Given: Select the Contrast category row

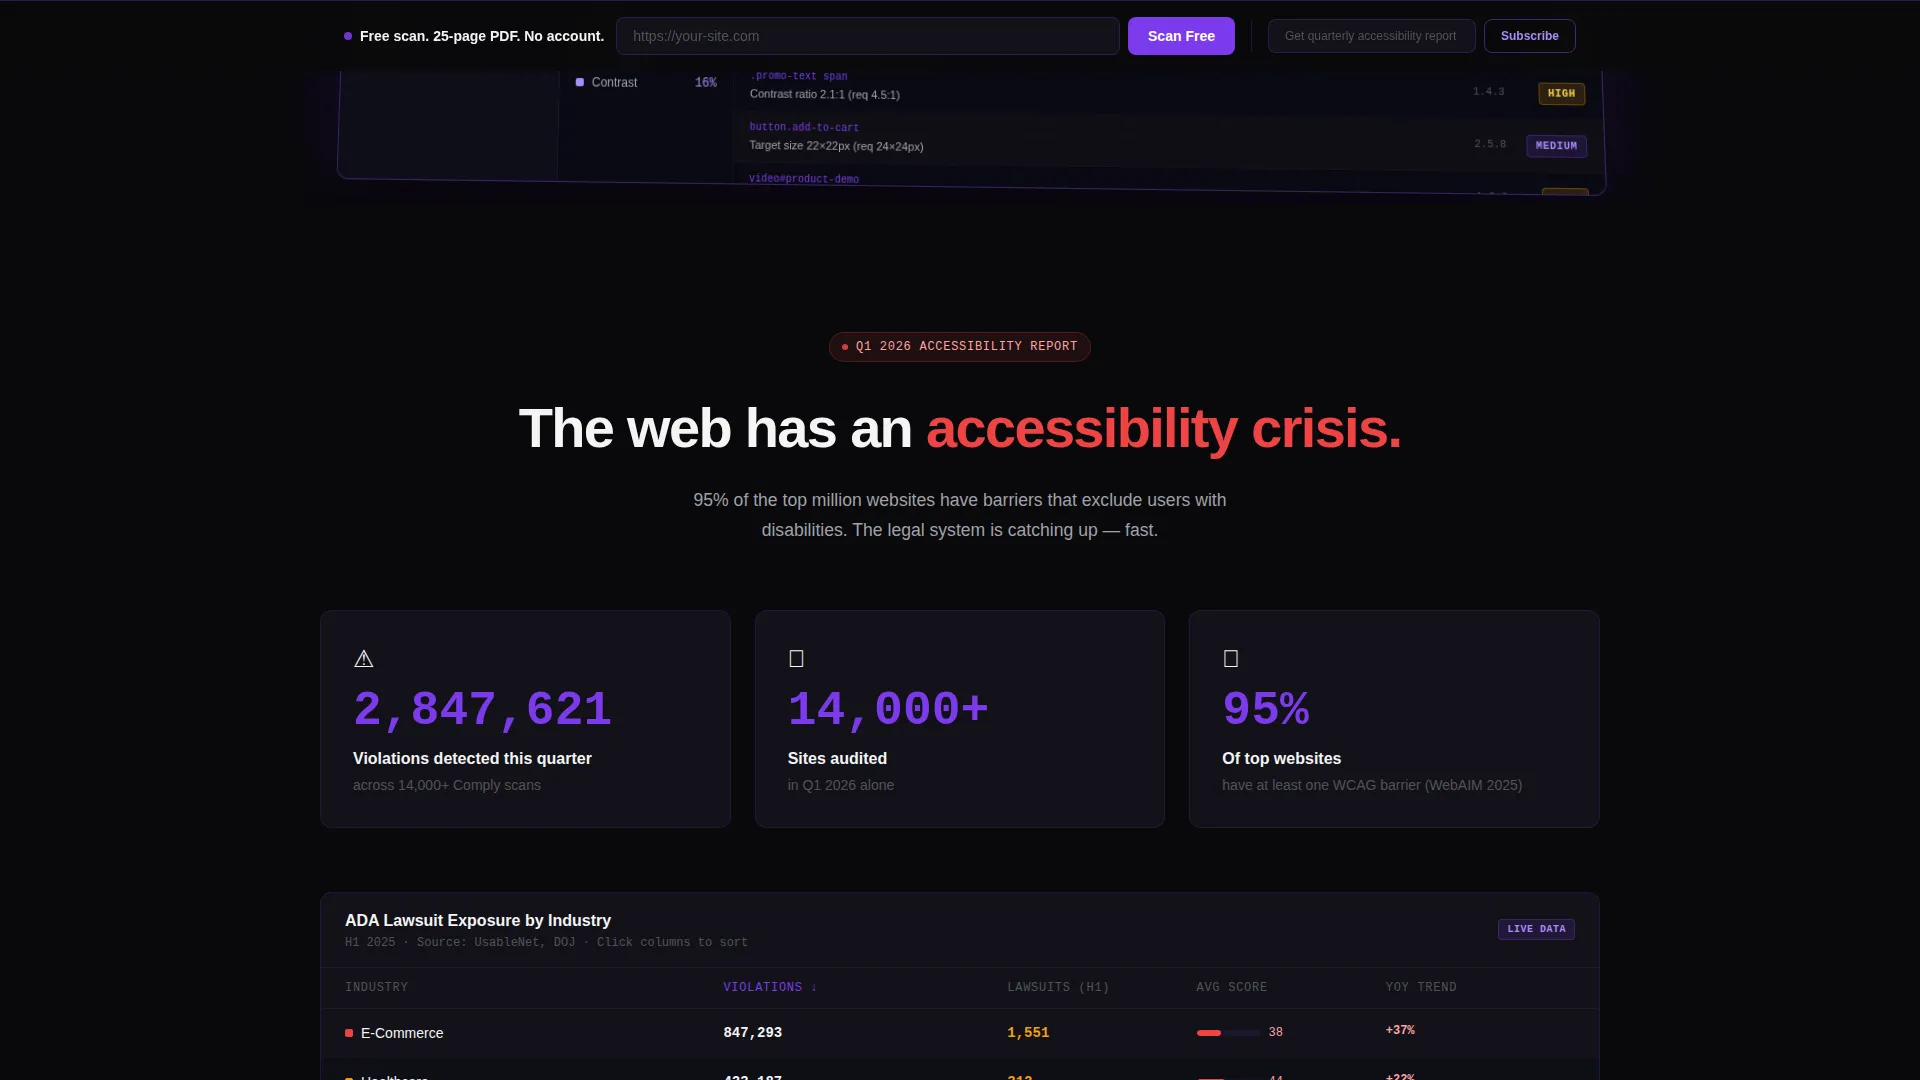Looking at the screenshot, I should (646, 82).
